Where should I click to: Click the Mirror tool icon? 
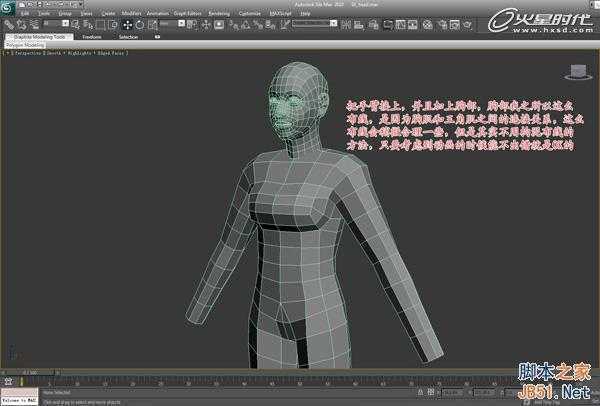346,25
